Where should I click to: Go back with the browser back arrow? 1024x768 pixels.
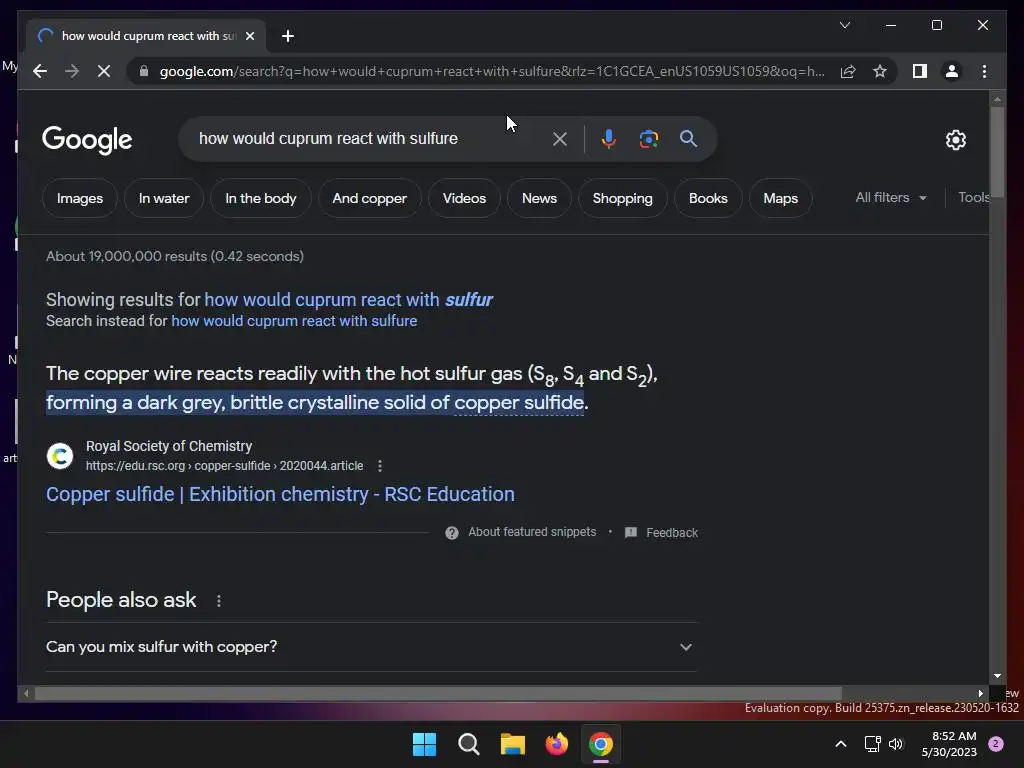click(x=40, y=71)
